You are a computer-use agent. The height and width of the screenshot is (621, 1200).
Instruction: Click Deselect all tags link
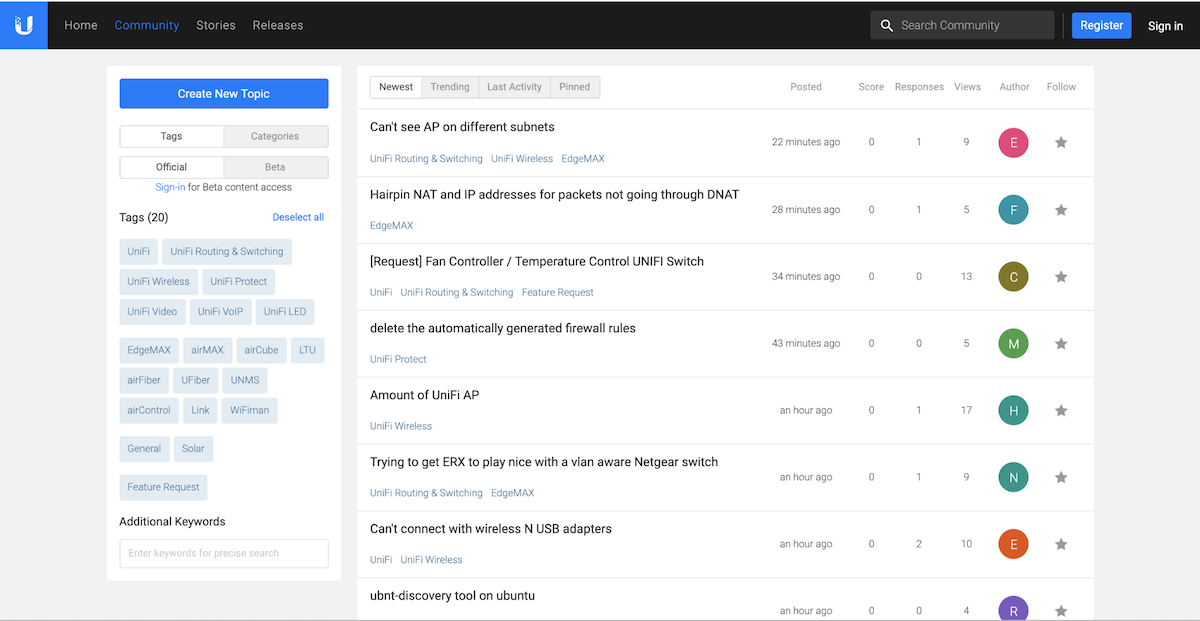tap(298, 217)
